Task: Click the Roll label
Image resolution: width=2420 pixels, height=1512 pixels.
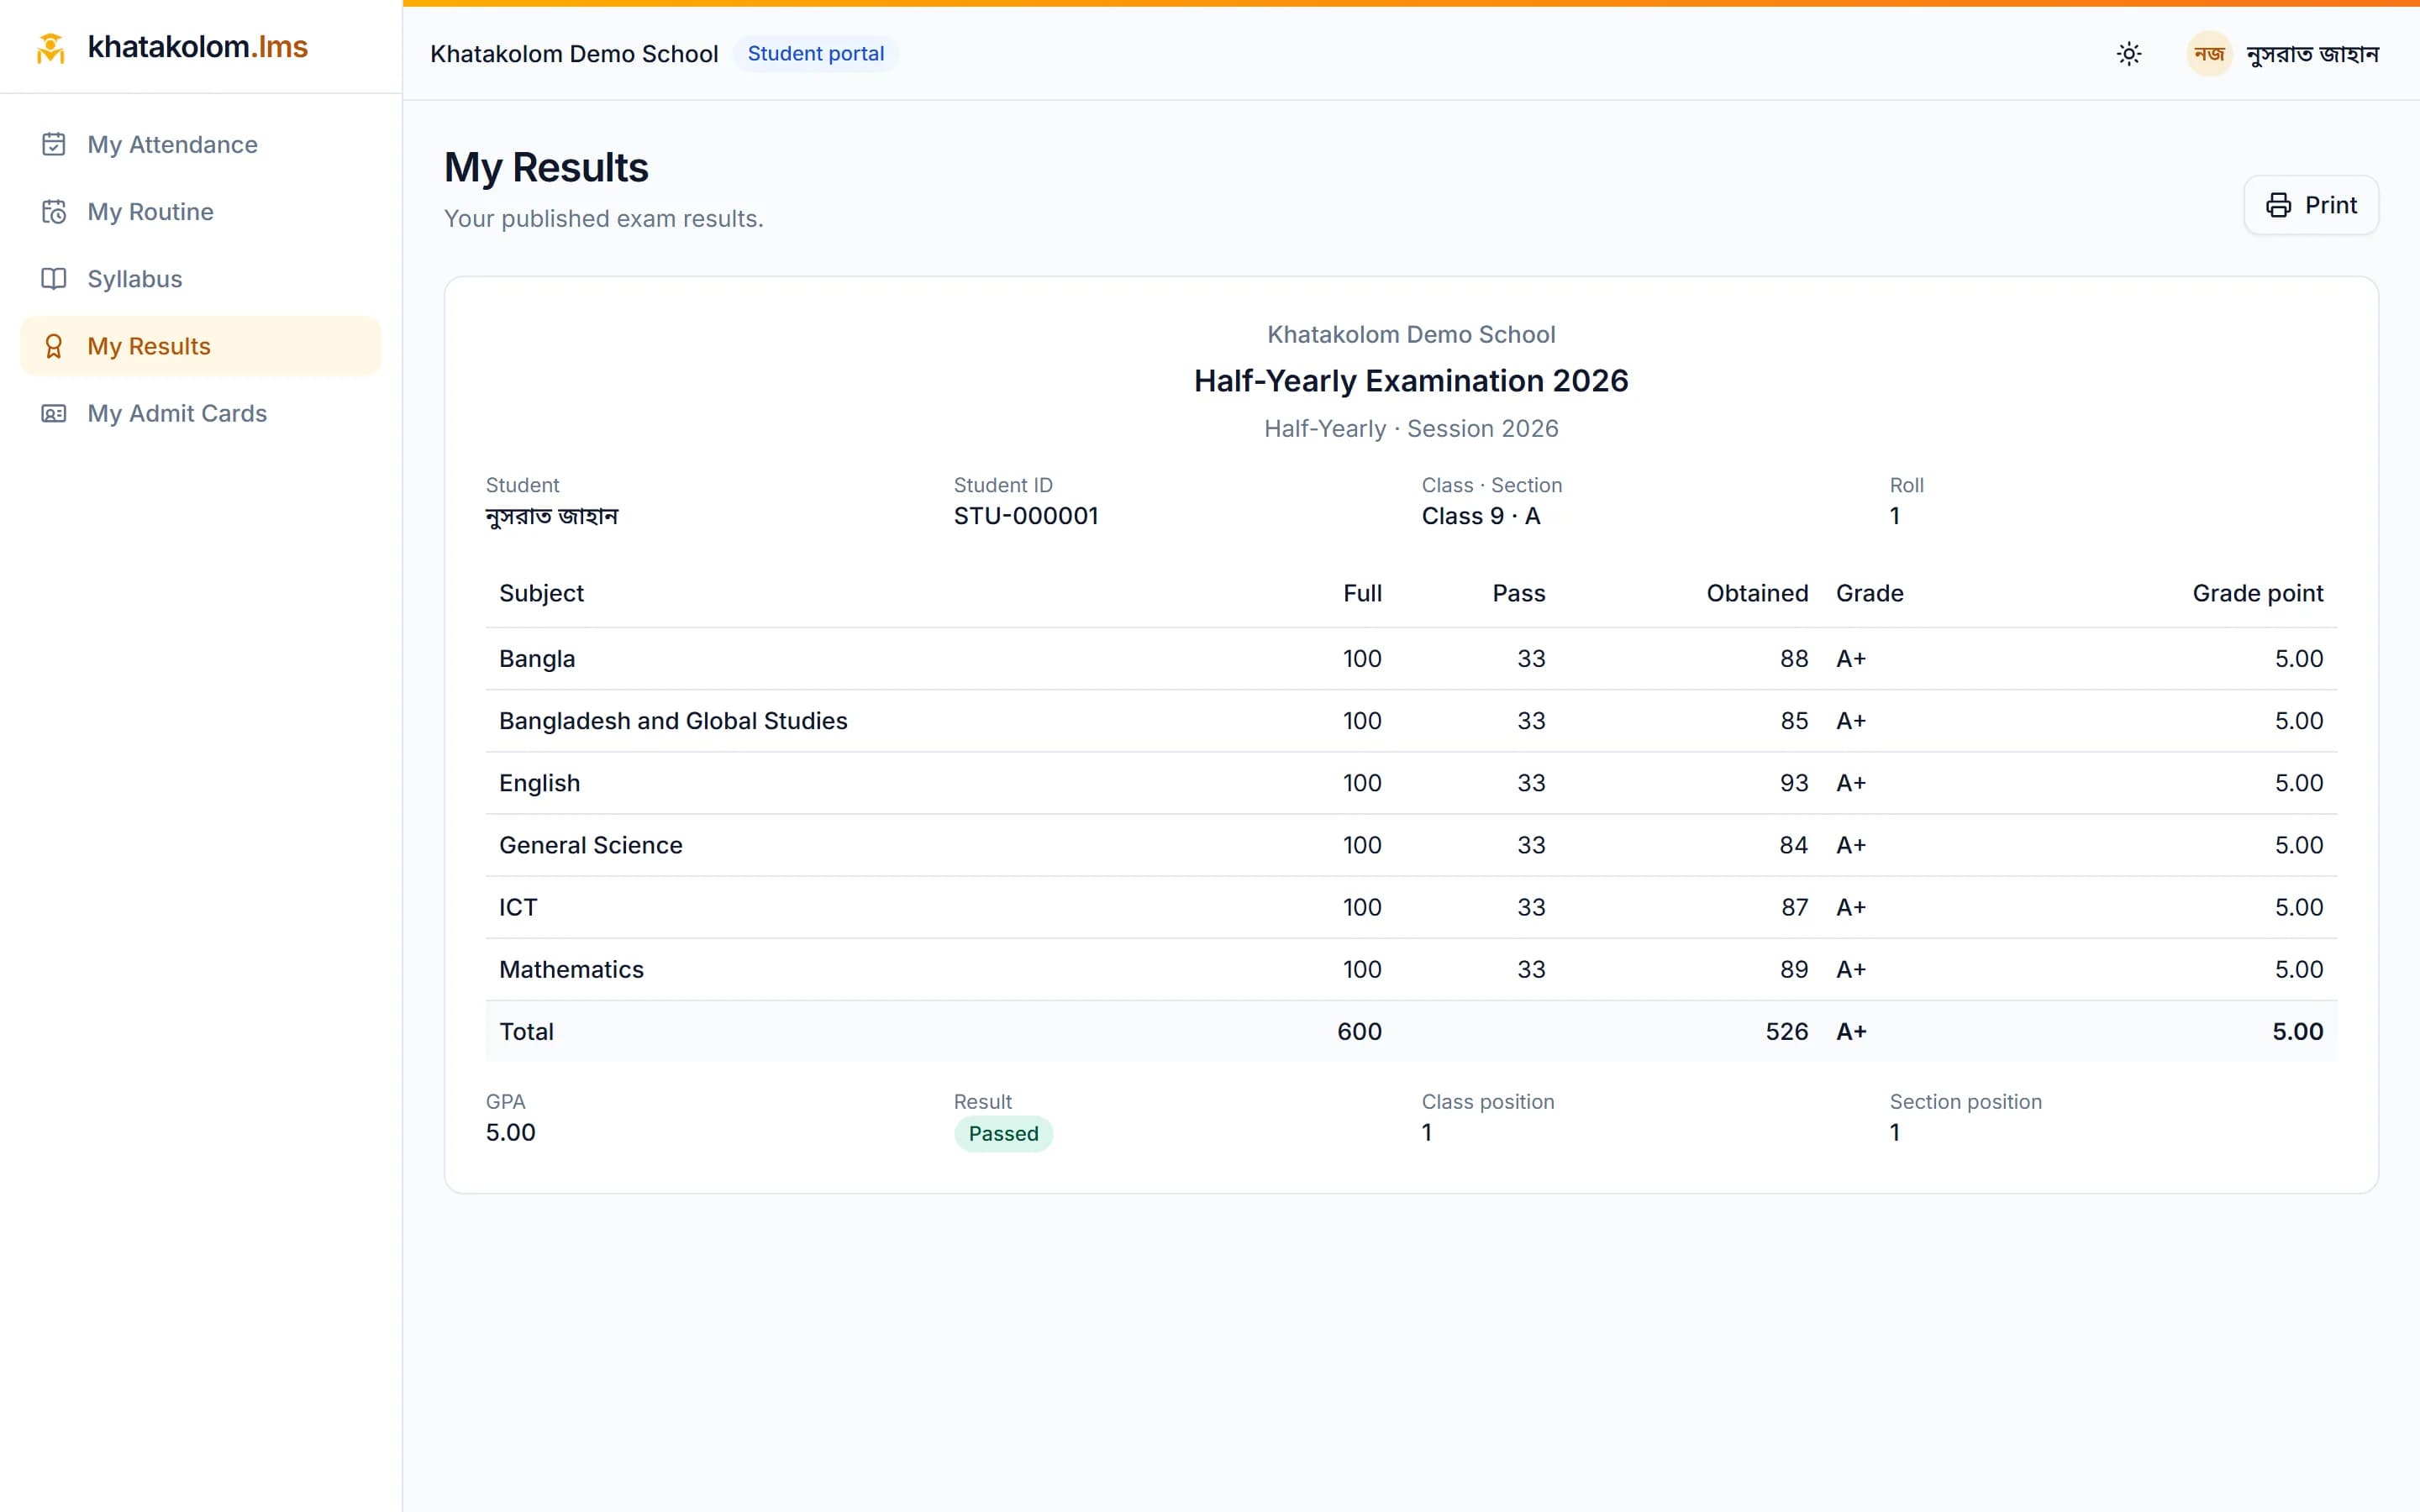Action: coord(1906,485)
